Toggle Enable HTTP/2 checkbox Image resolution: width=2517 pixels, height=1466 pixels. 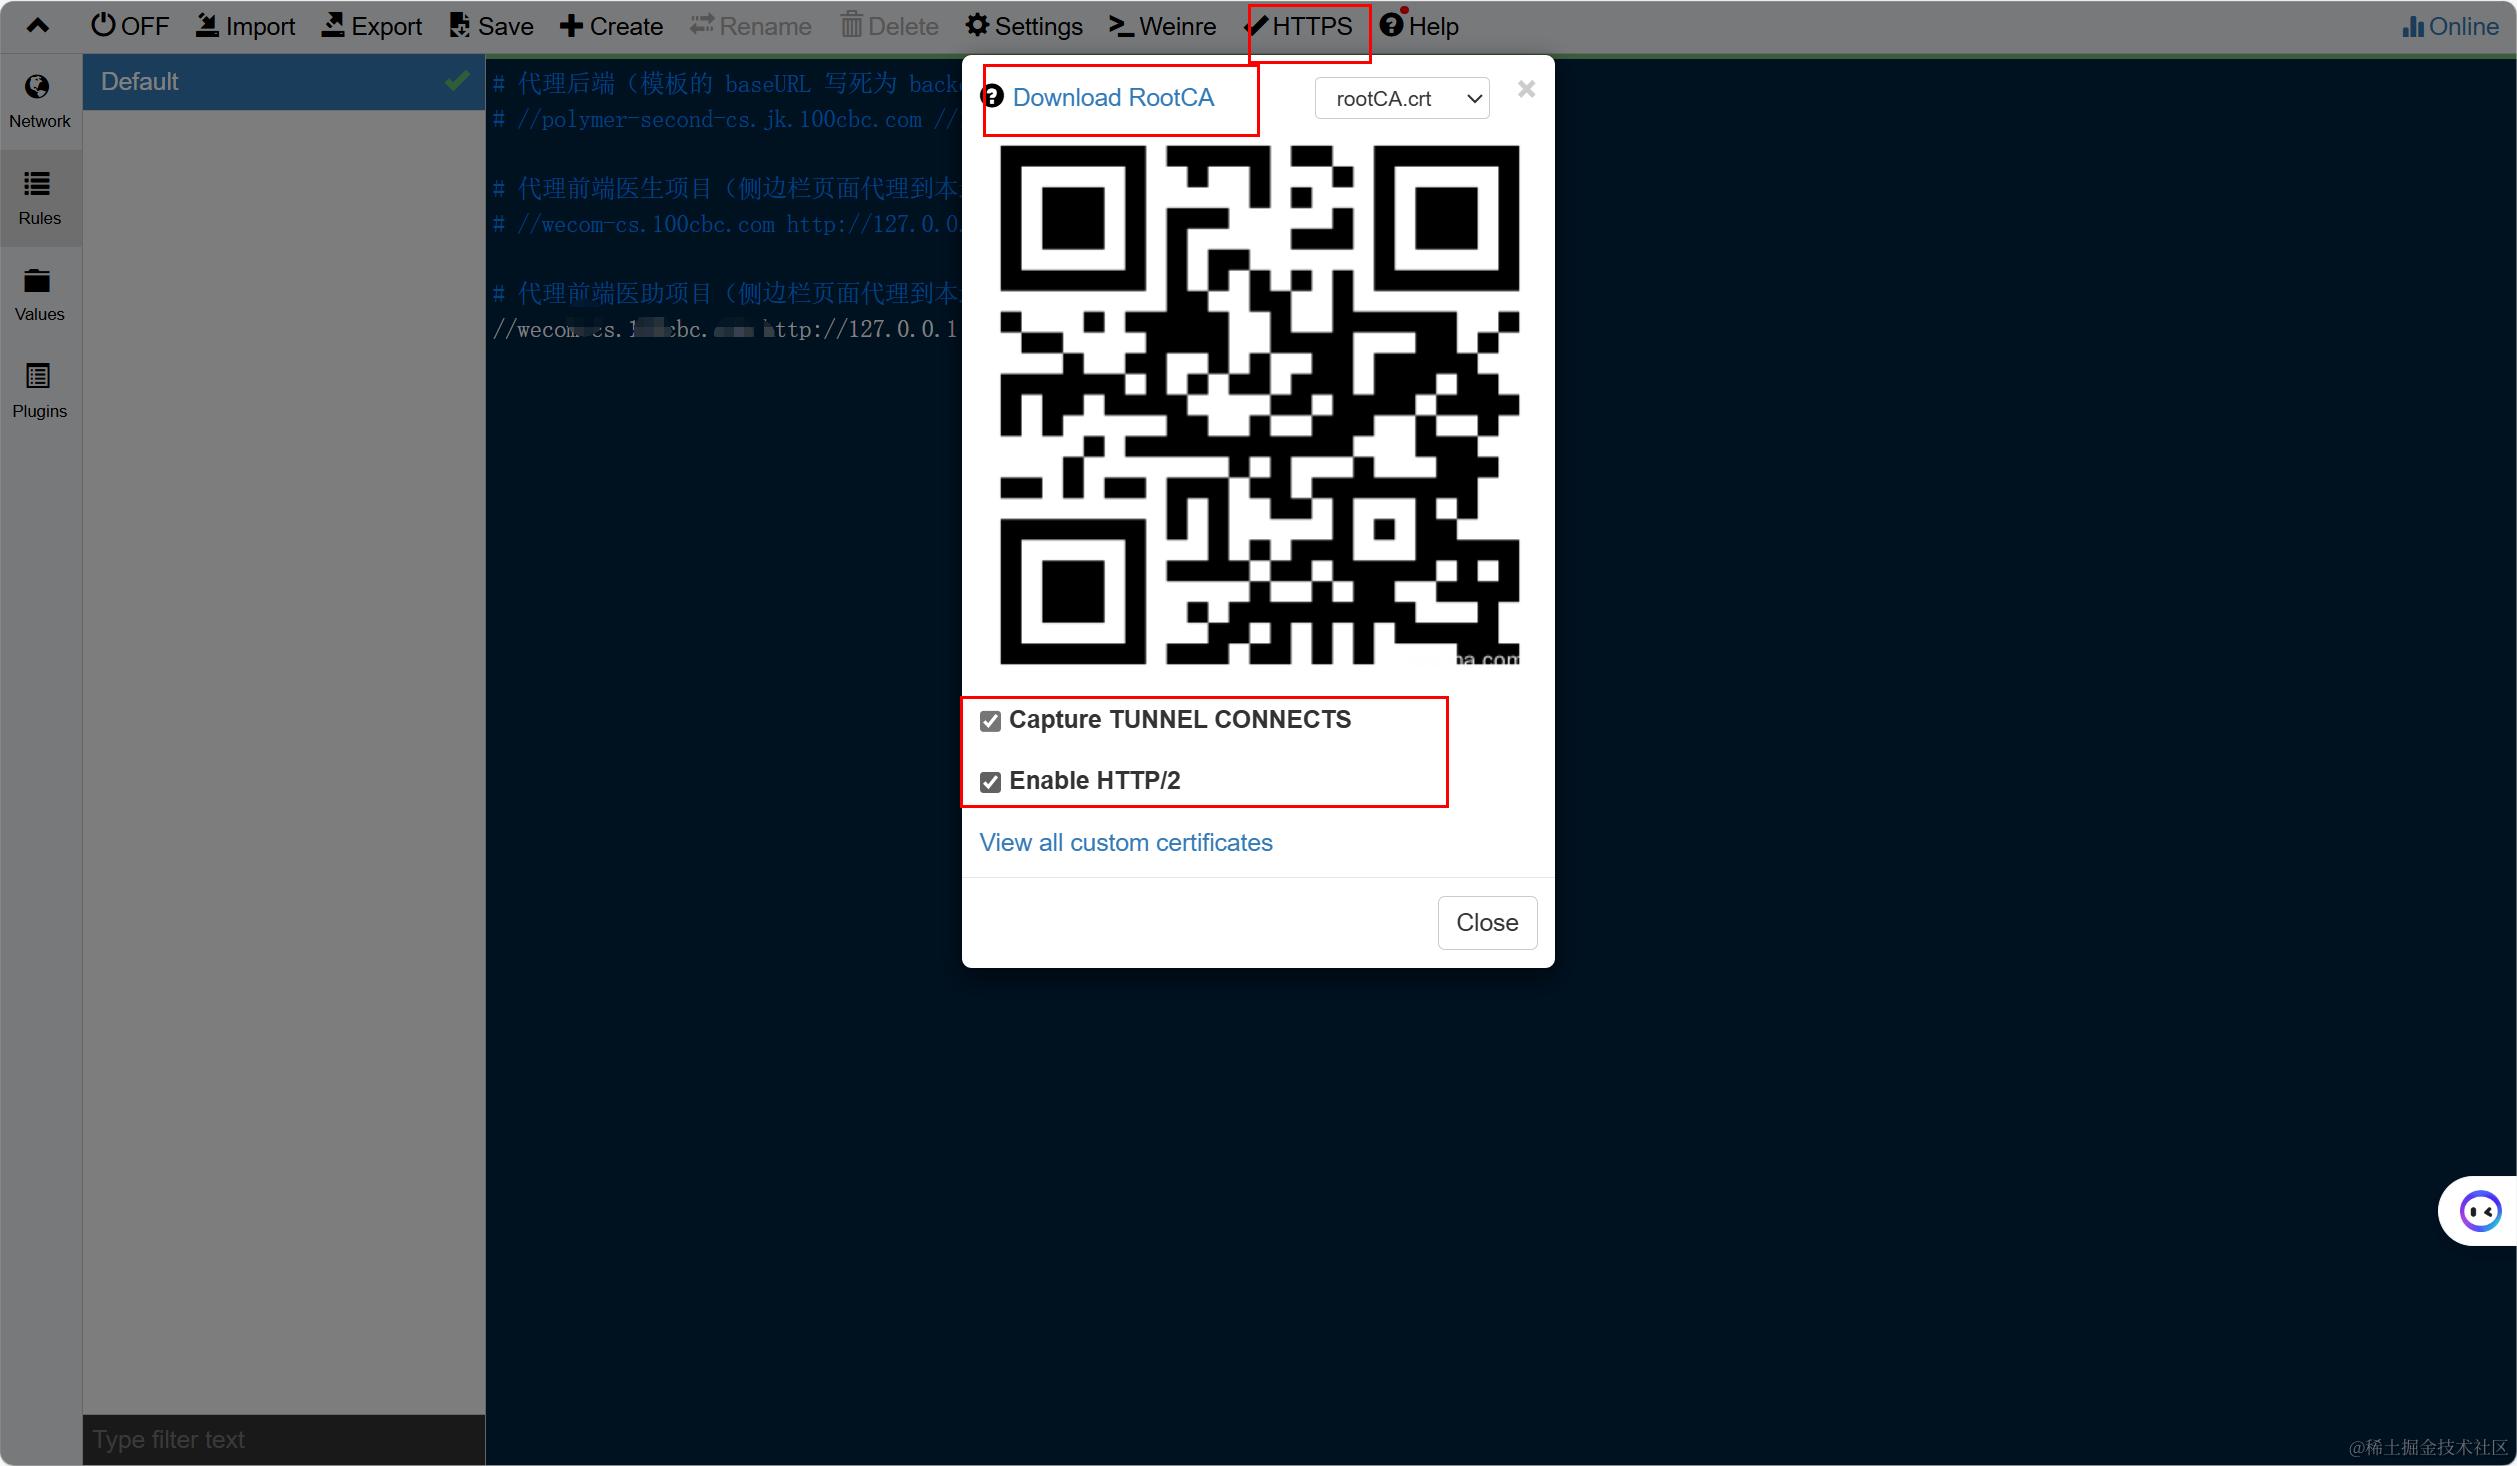pos(990,782)
